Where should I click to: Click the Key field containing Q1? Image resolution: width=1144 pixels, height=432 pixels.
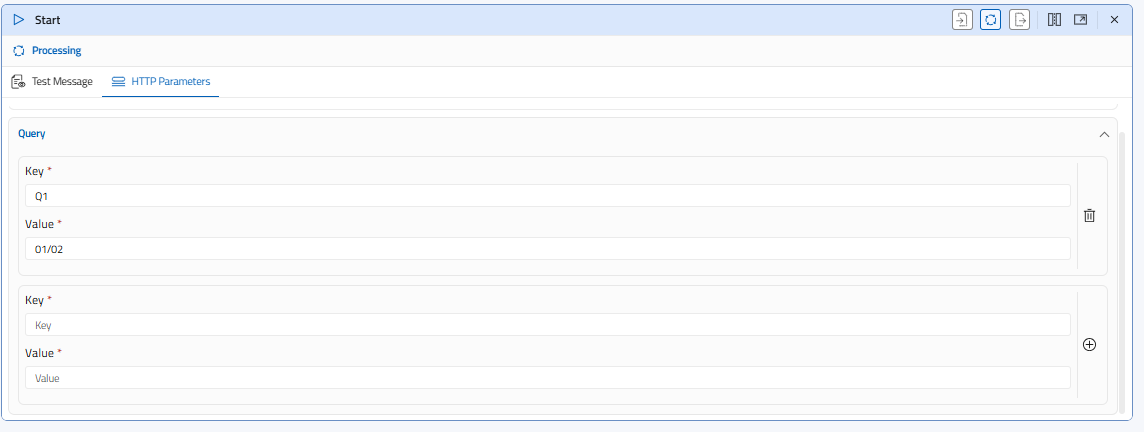tap(547, 196)
